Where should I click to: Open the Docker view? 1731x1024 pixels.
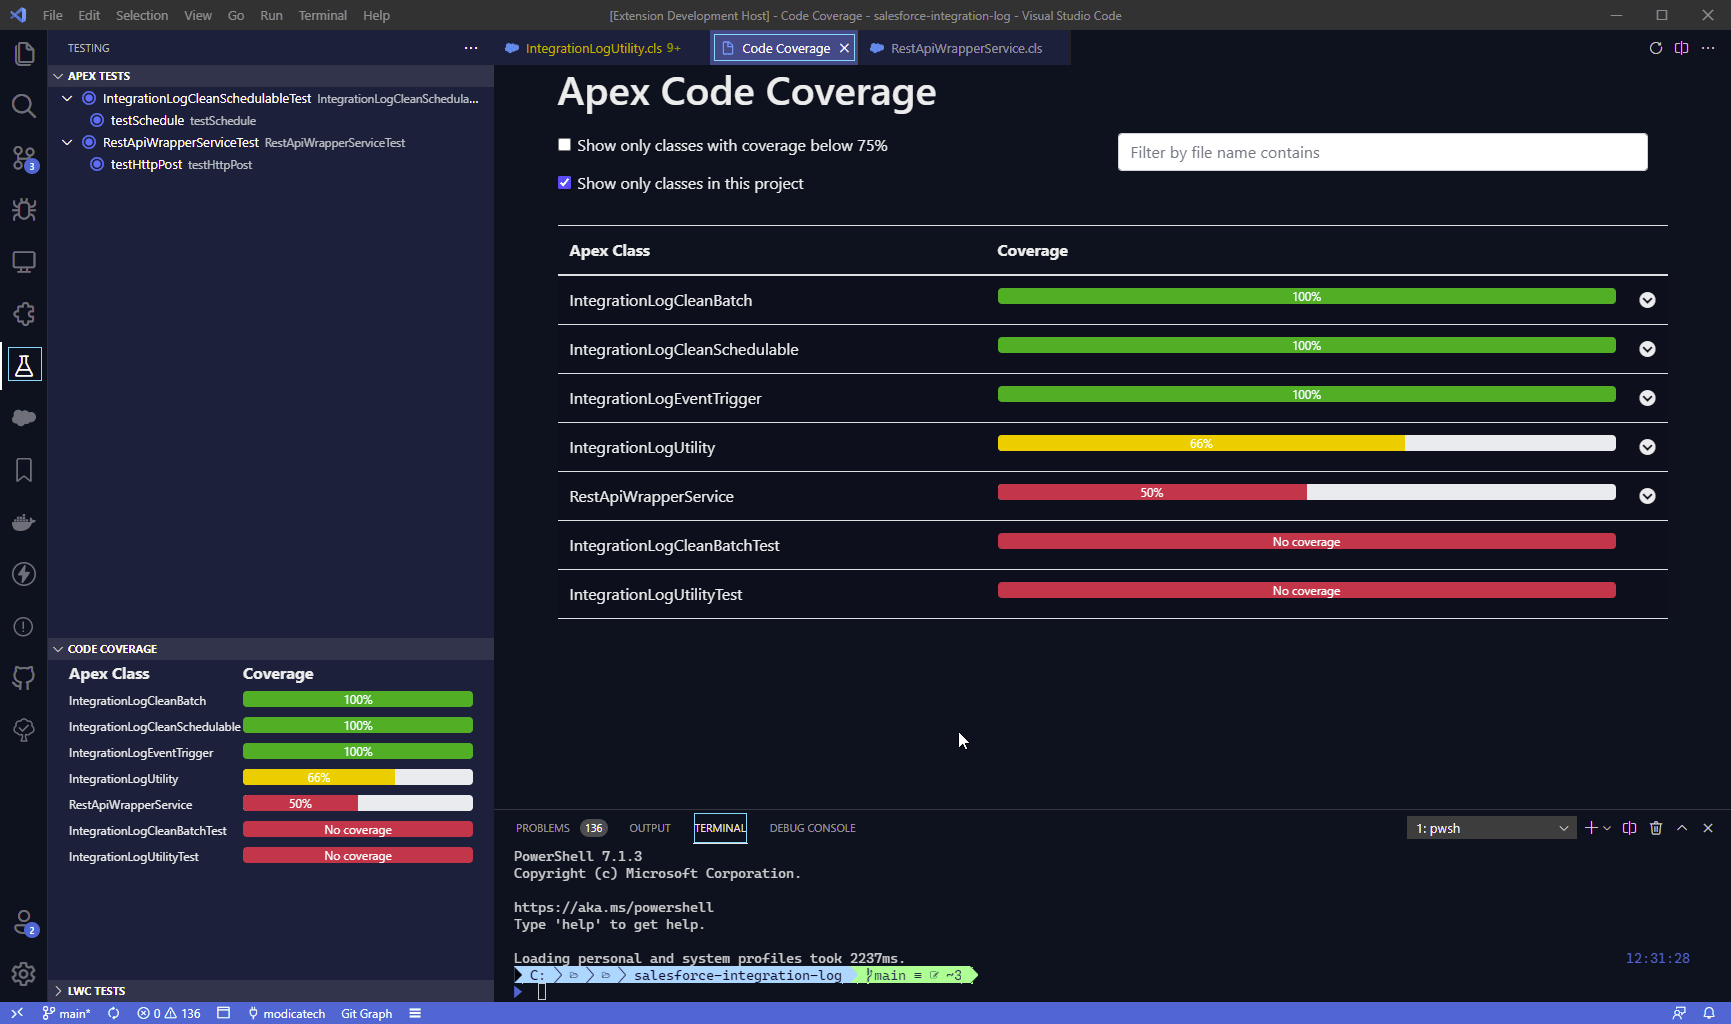(24, 522)
